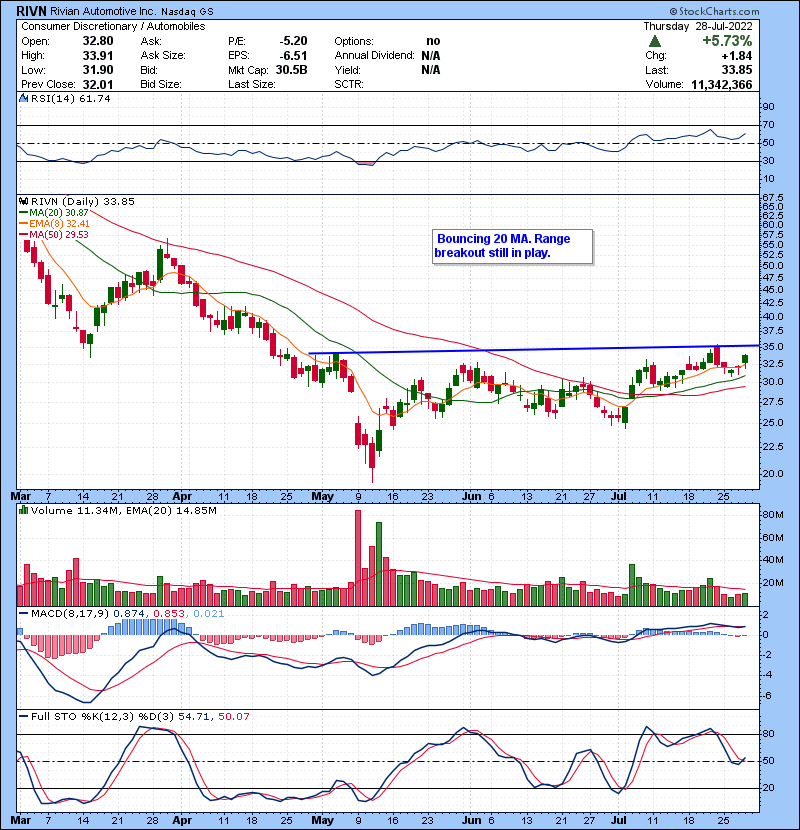This screenshot has height=830, width=800.
Task: Click the blue horizontal resistance trendline
Action: (534, 349)
